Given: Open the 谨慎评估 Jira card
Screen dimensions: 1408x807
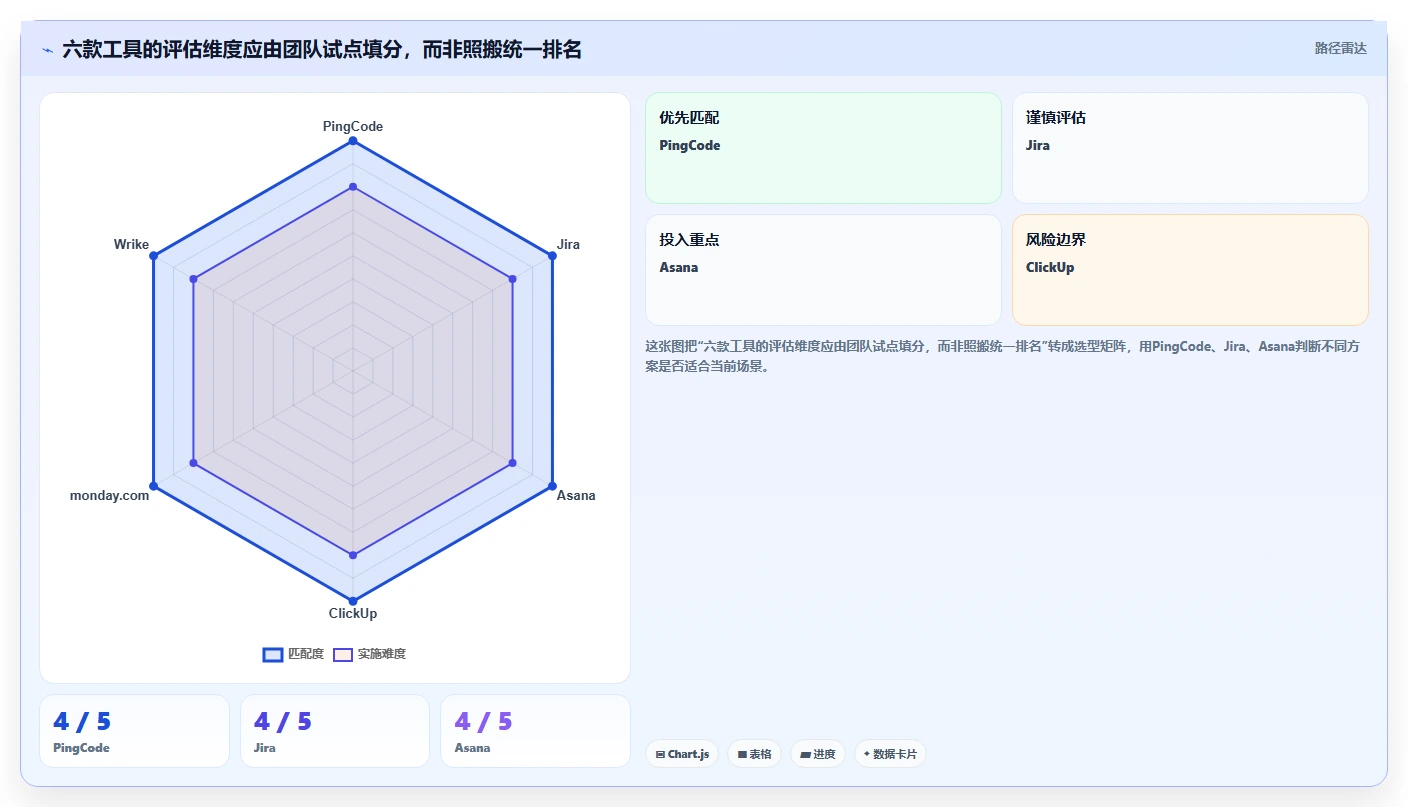Looking at the screenshot, I should (1190, 148).
